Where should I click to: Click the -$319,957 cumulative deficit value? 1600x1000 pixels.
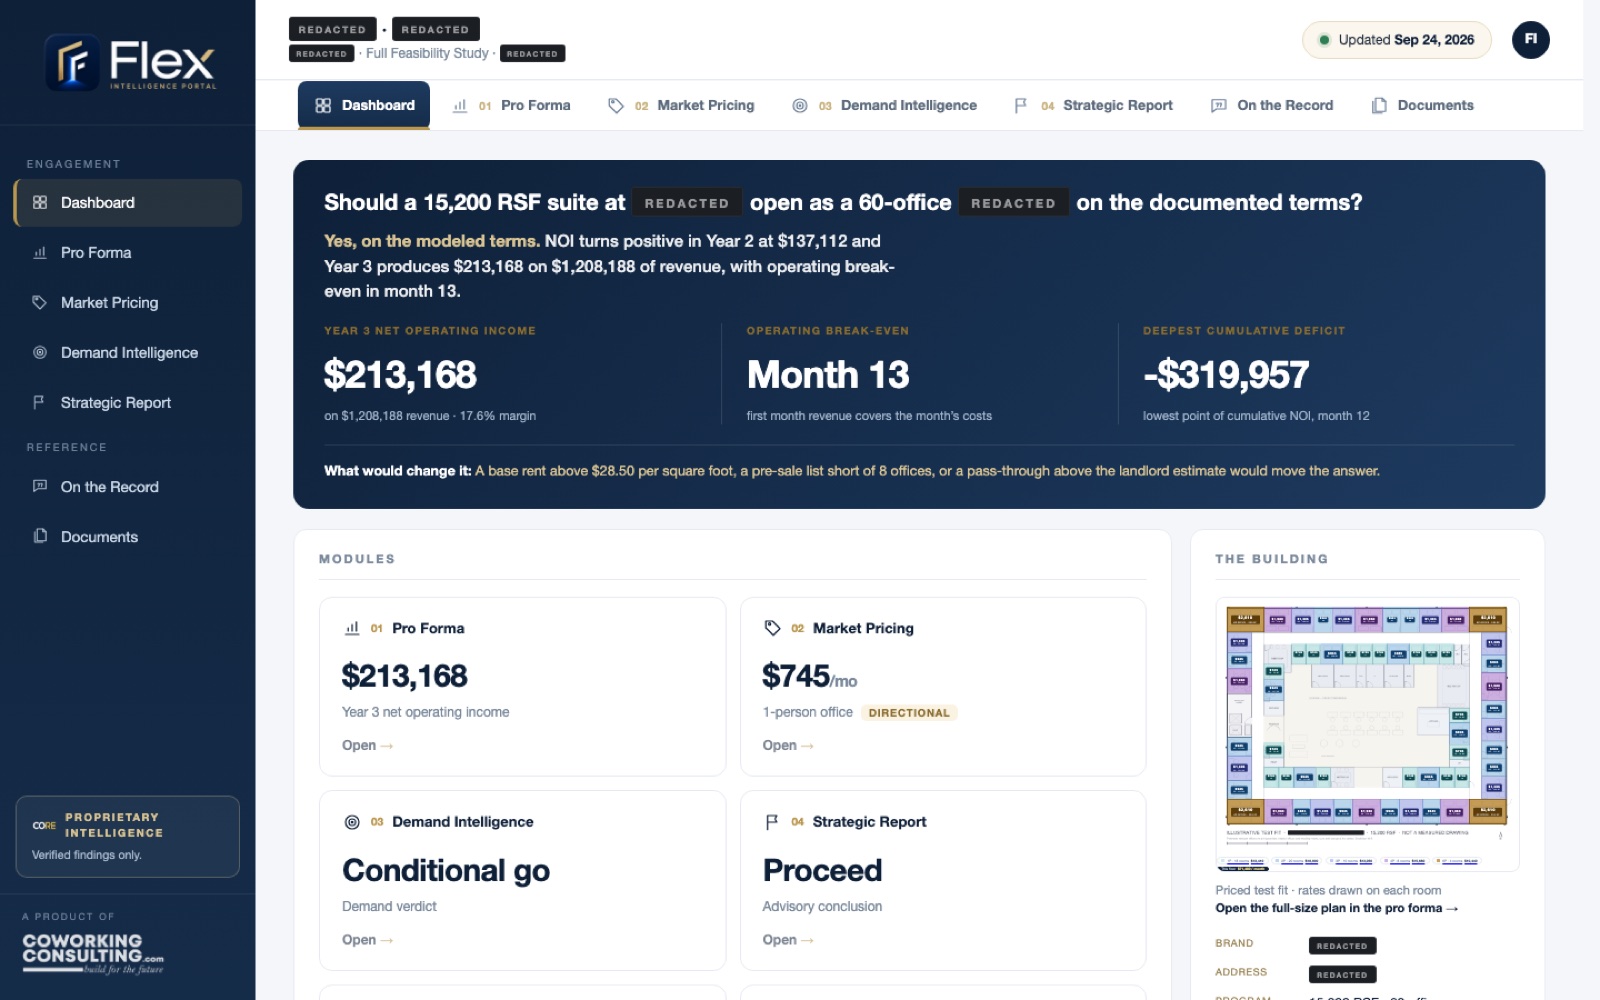(x=1226, y=375)
